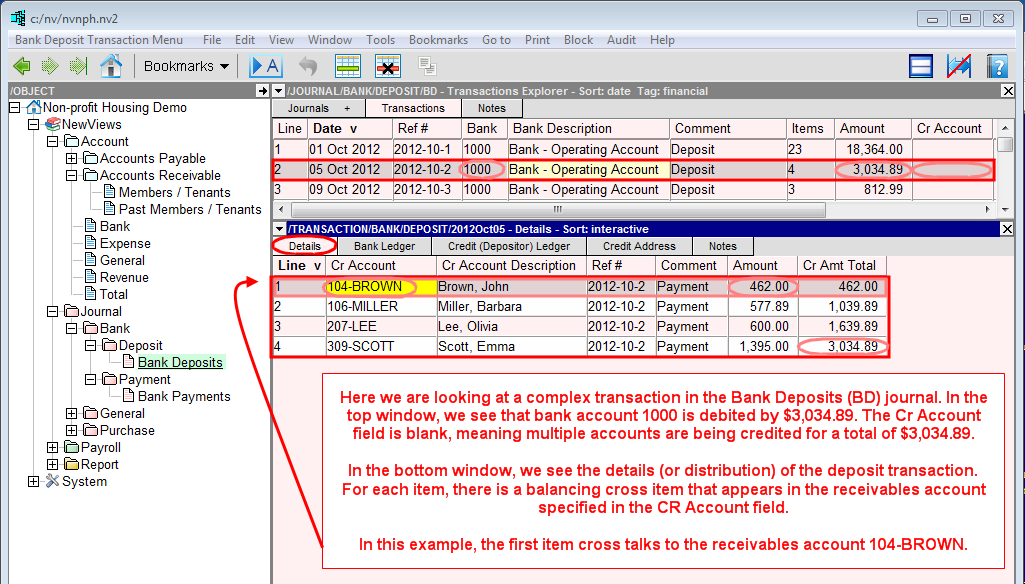1025x584 pixels.
Task: Collapse the Accounts Receivable tree node
Action: point(71,175)
